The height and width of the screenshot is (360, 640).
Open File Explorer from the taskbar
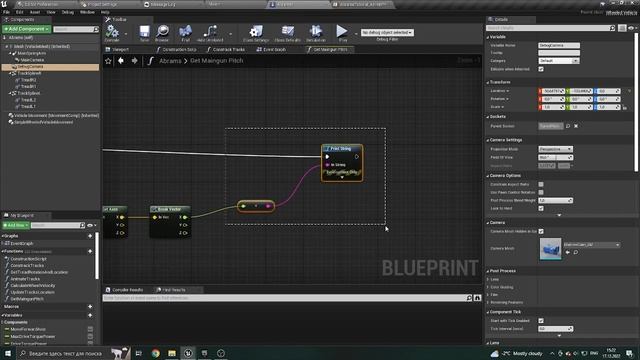click(x=172, y=353)
